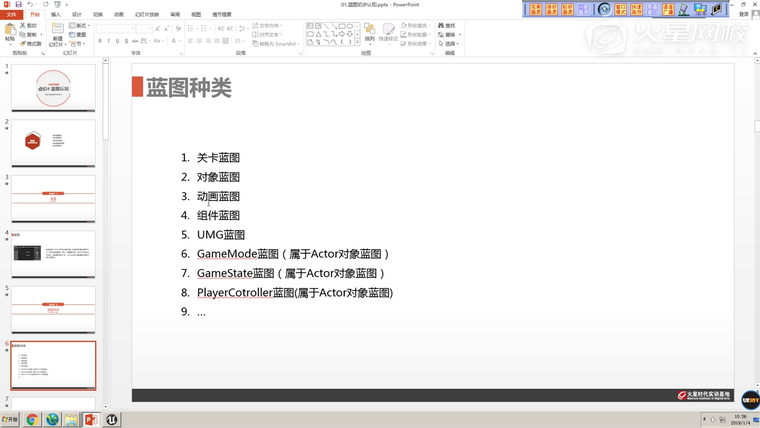Open Unreal Engine from the taskbar
Viewport: 760px width, 428px height.
(111, 419)
